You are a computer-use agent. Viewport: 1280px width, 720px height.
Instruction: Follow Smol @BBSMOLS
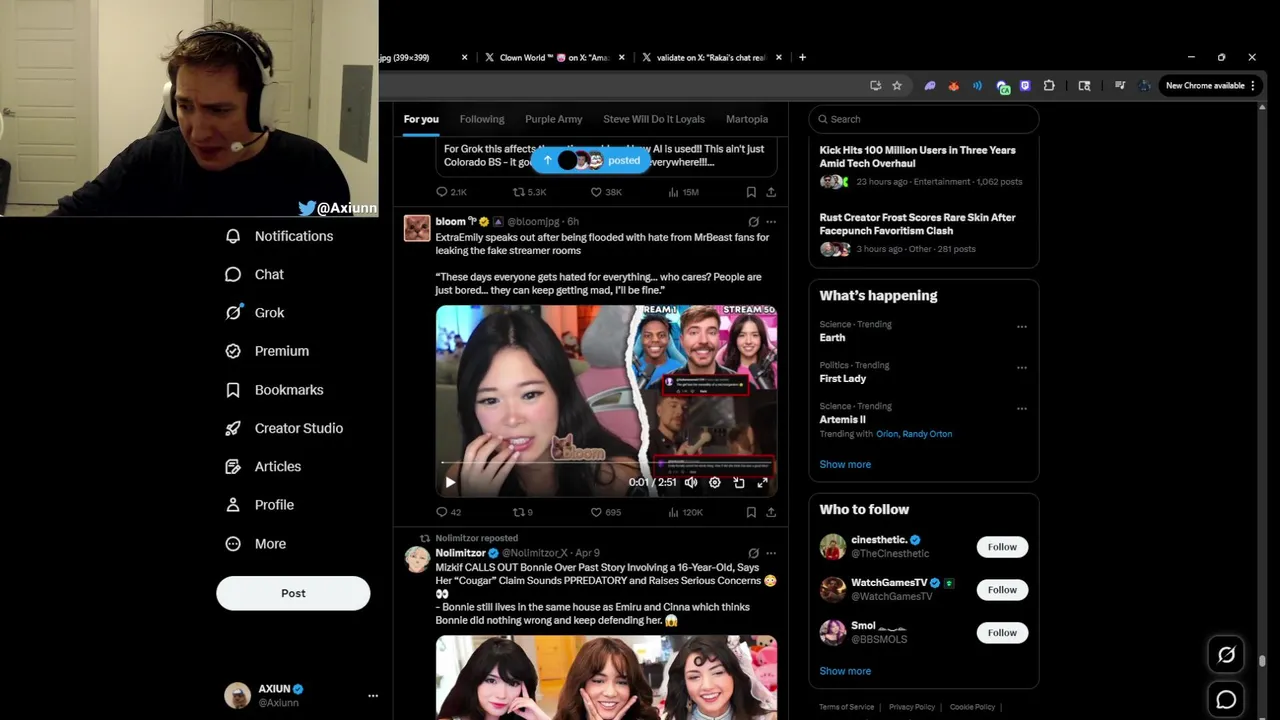pyautogui.click(x=1002, y=633)
